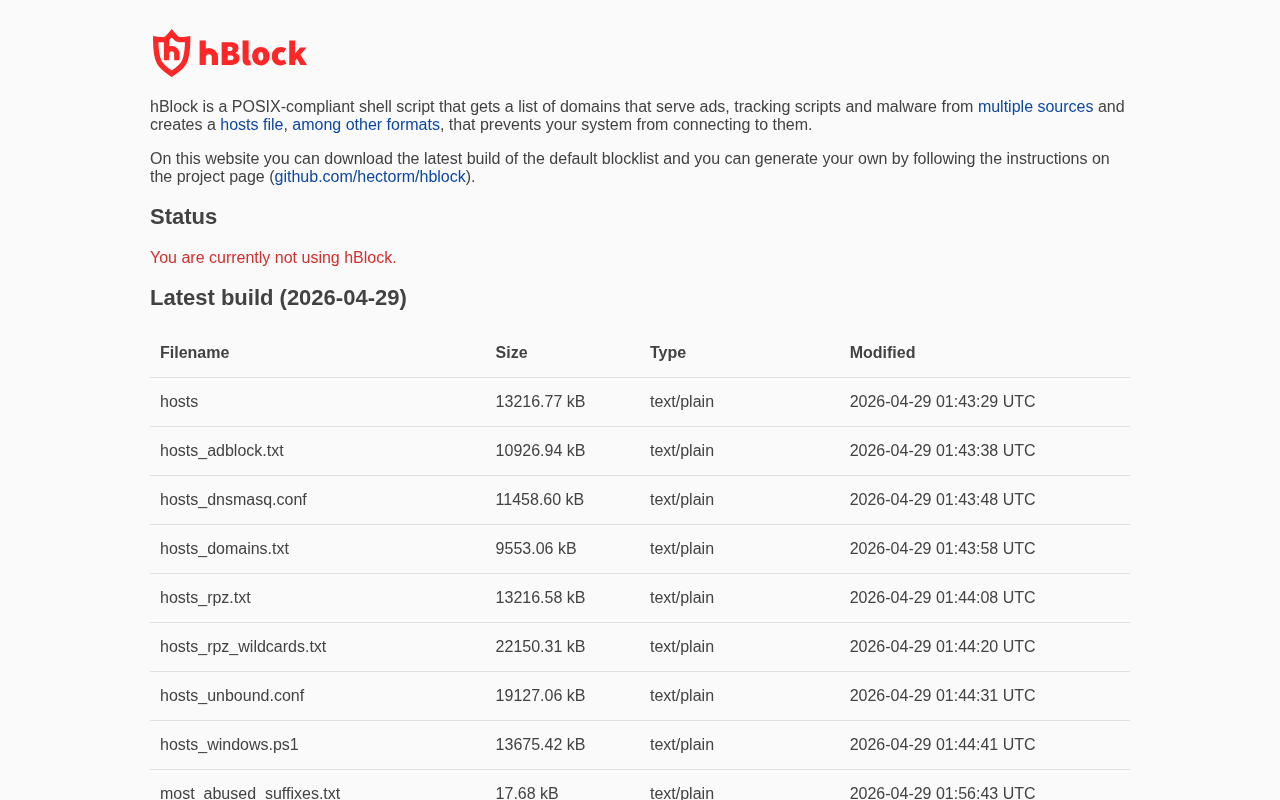Click the Type column header
1280x800 pixels.
click(x=668, y=353)
